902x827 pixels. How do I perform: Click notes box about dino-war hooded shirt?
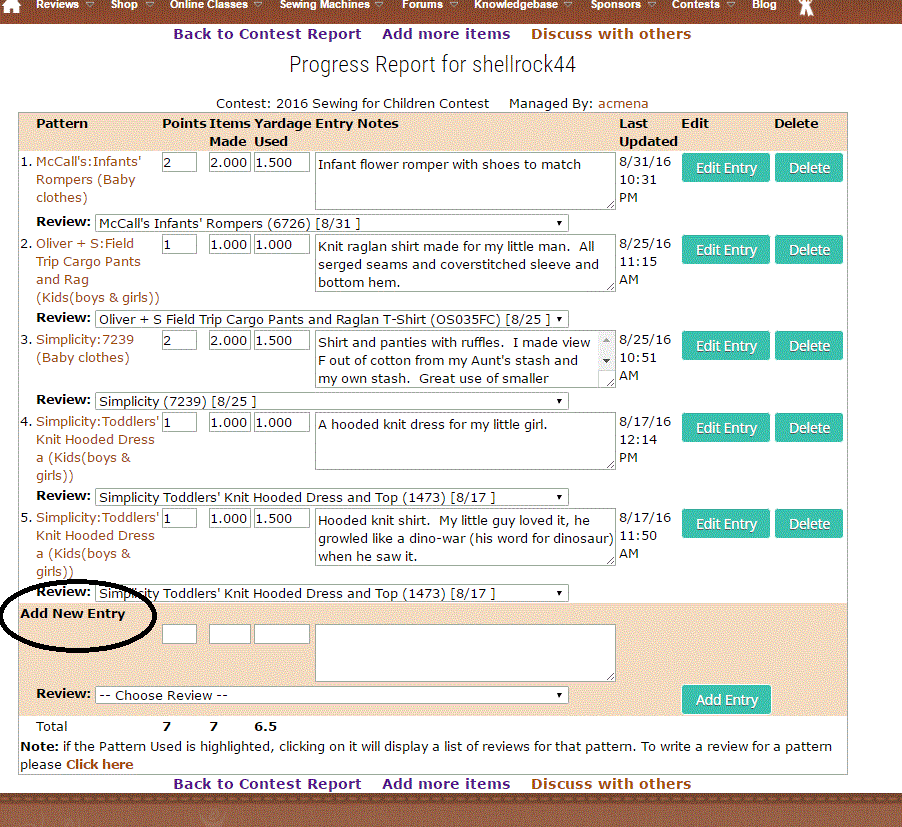465,537
